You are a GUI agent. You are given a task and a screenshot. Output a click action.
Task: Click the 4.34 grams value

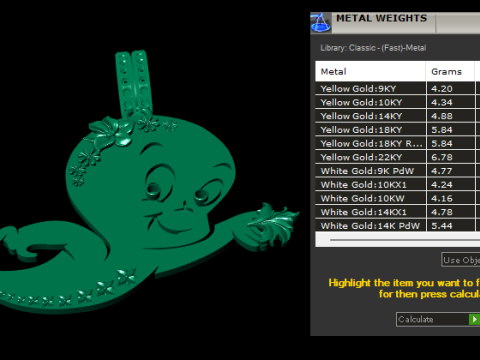[x=442, y=102]
